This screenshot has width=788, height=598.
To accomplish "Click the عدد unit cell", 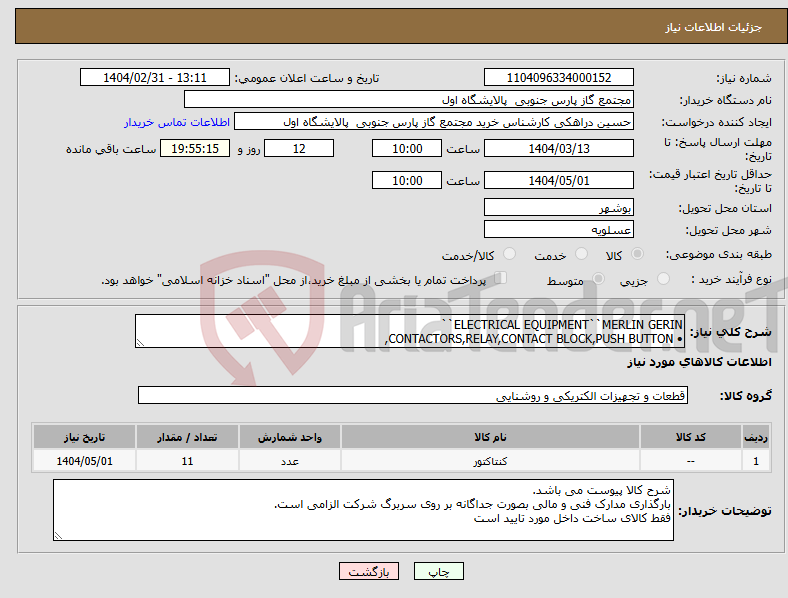I will pos(290,461).
